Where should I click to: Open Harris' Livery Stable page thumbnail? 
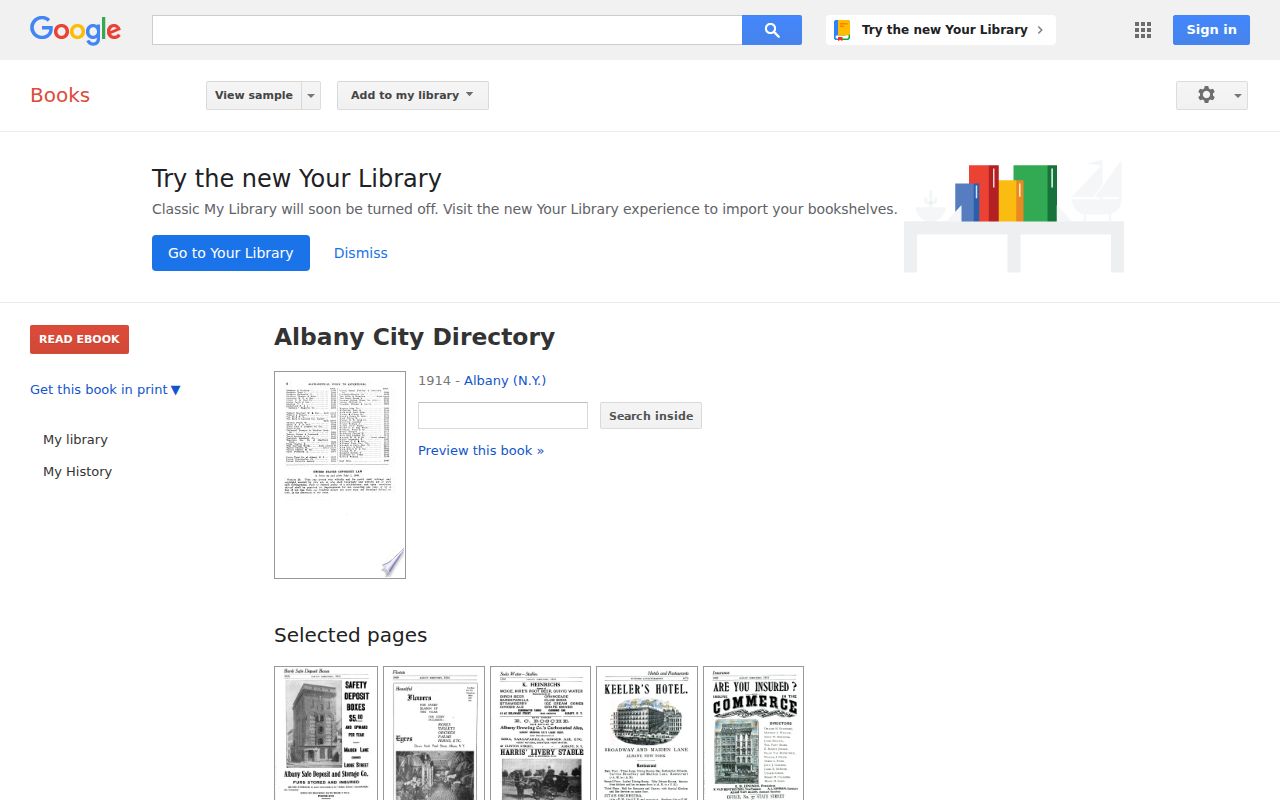click(540, 733)
